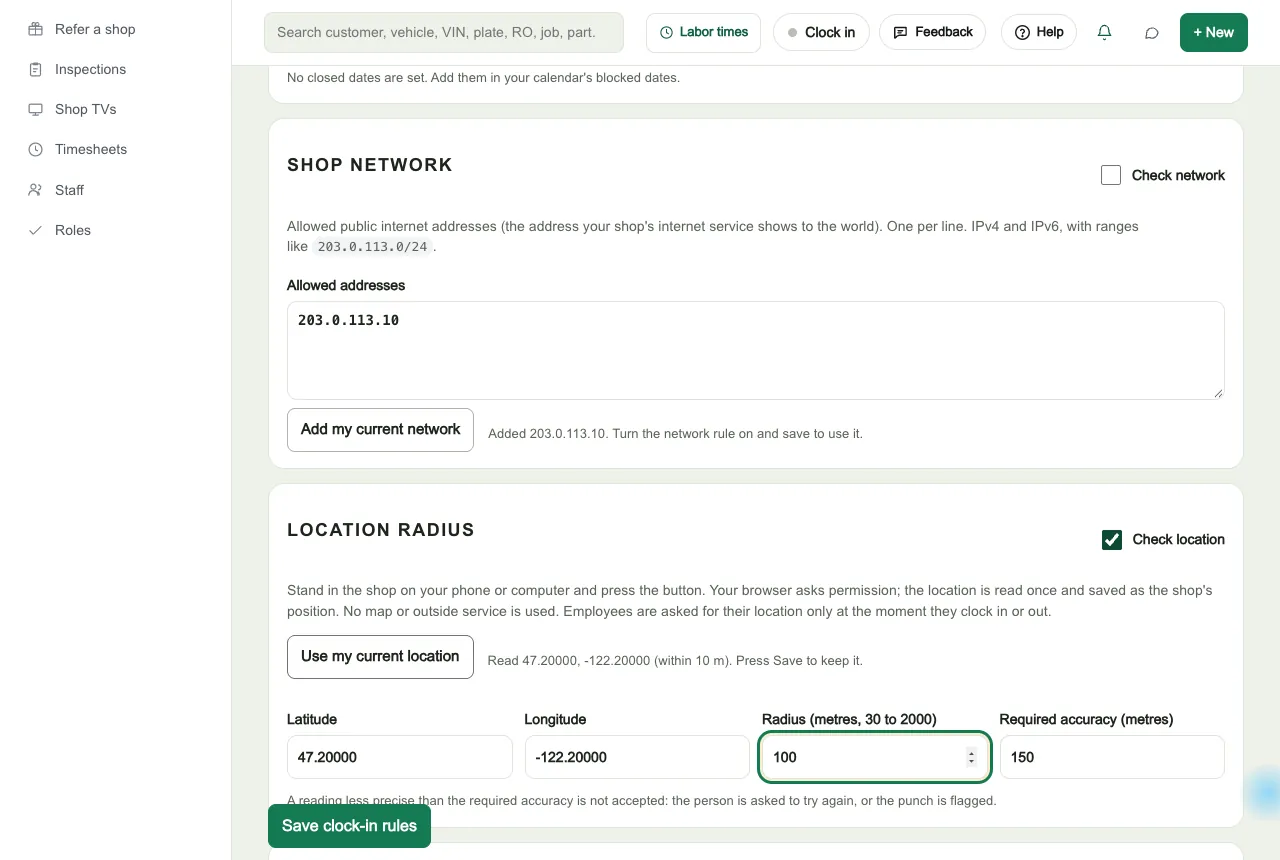Image resolution: width=1280 pixels, height=860 pixels.
Task: Click the clipboard icon beside Inspections
Action: 35,69
